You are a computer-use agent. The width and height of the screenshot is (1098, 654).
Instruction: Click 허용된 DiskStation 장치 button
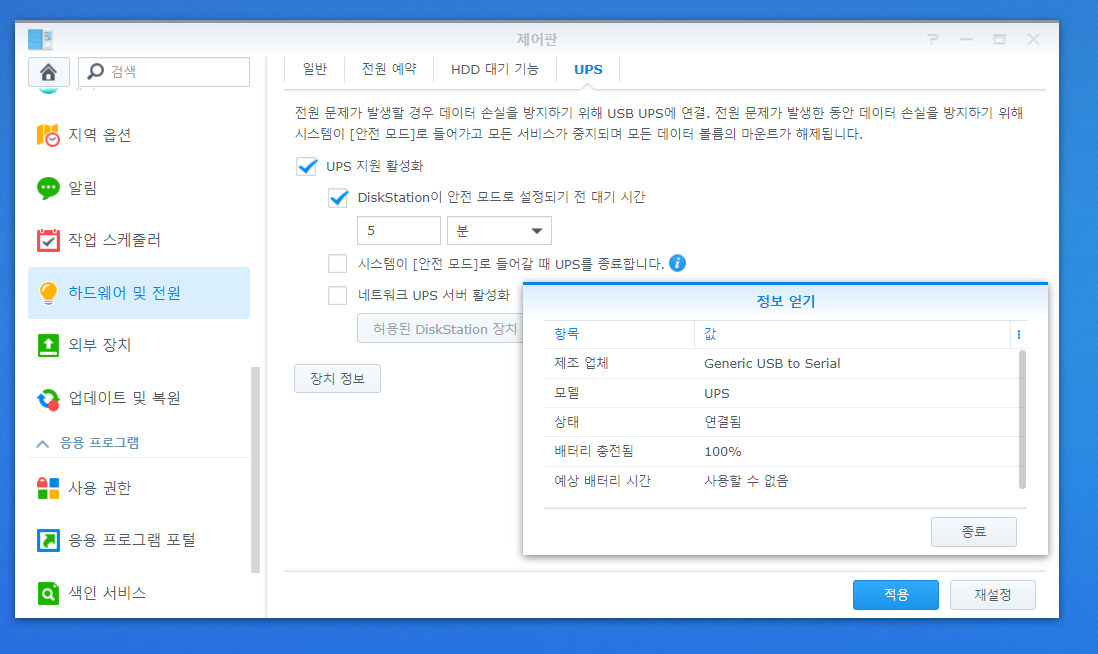[441, 329]
